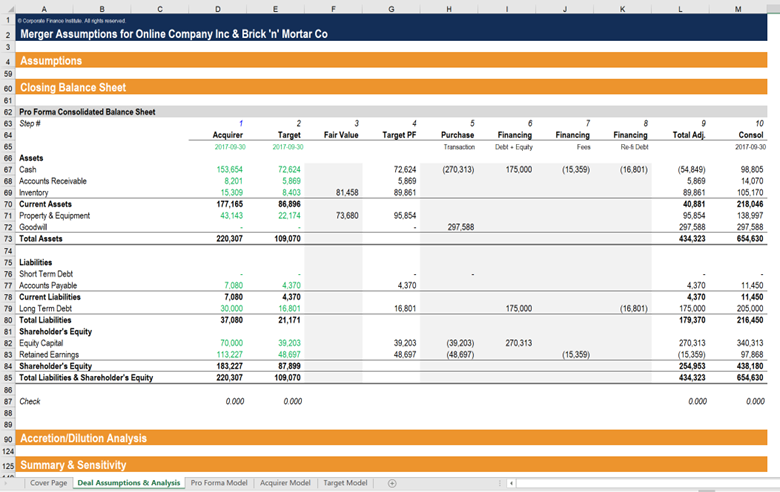Switch to the Cover Page sheet tab

(x=48, y=483)
